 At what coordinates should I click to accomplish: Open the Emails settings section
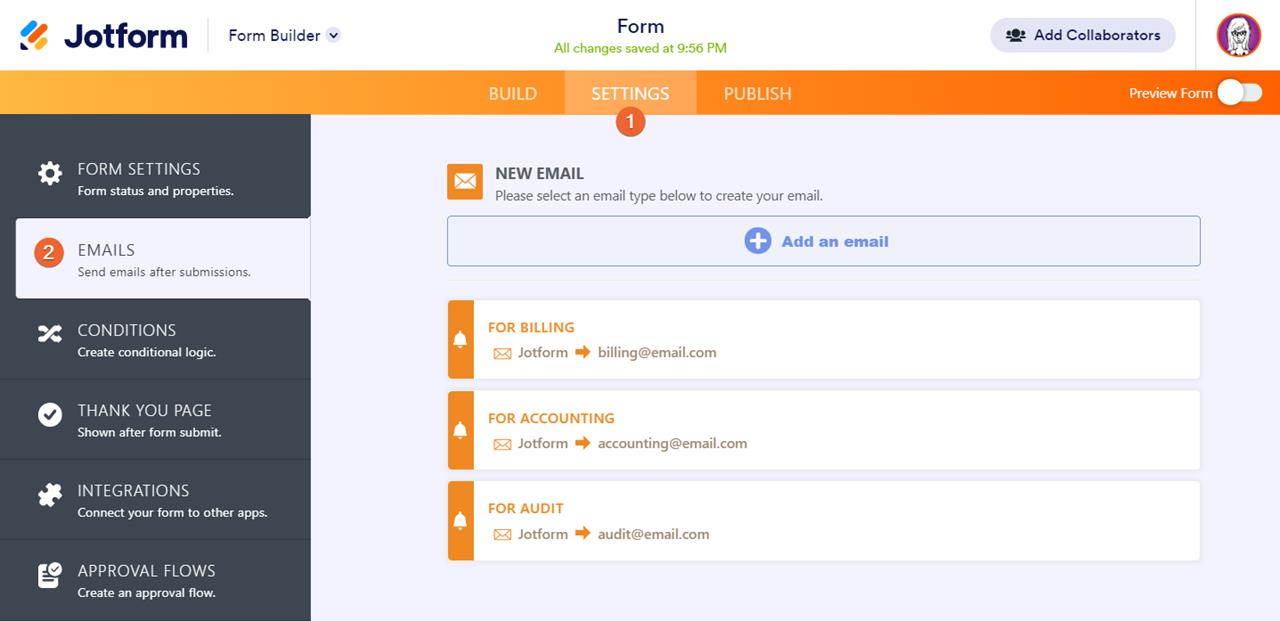click(x=163, y=259)
